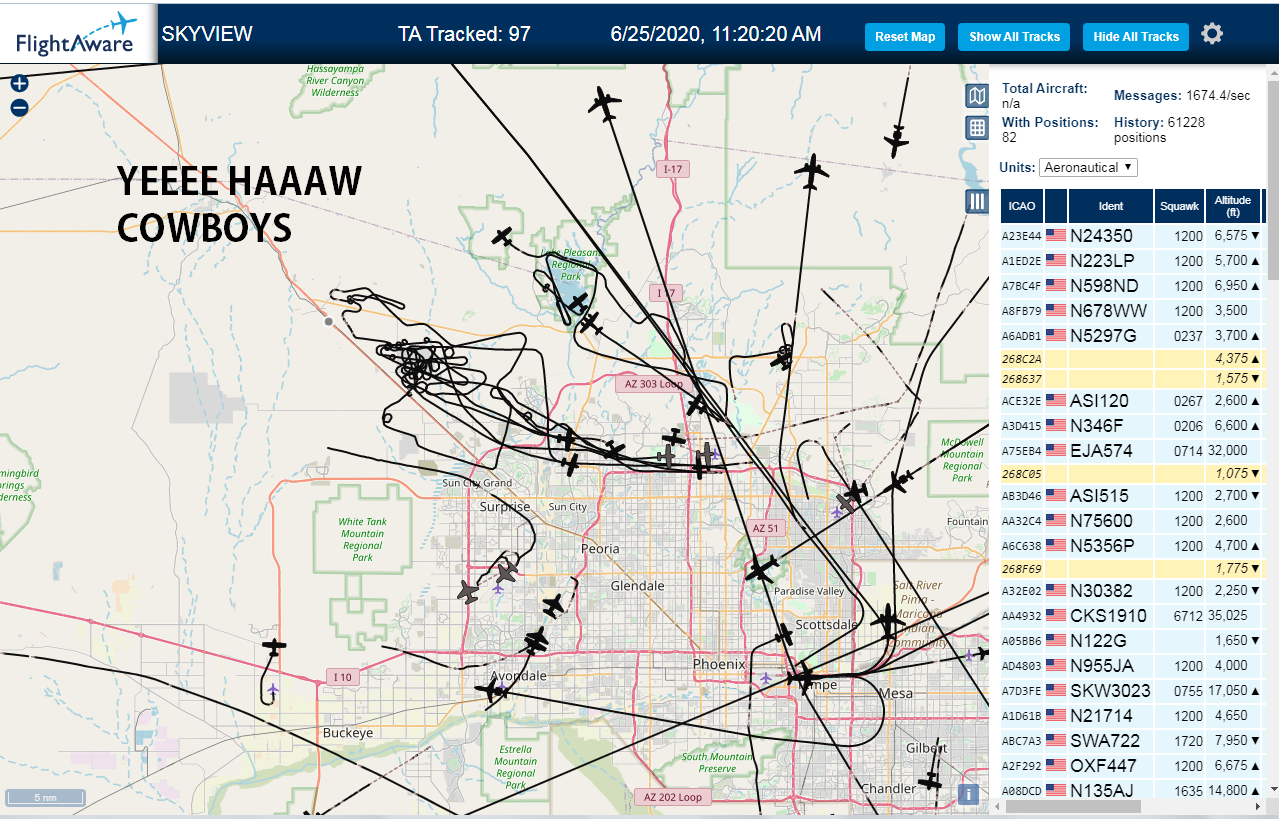Select the CKS1910 aircraft row

tap(1134, 616)
